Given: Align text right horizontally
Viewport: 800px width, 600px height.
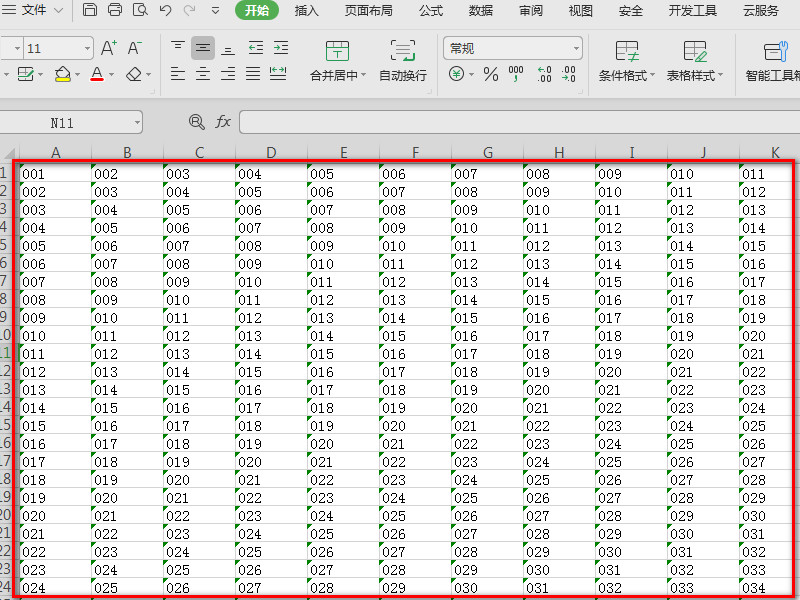Looking at the screenshot, I should [228, 74].
